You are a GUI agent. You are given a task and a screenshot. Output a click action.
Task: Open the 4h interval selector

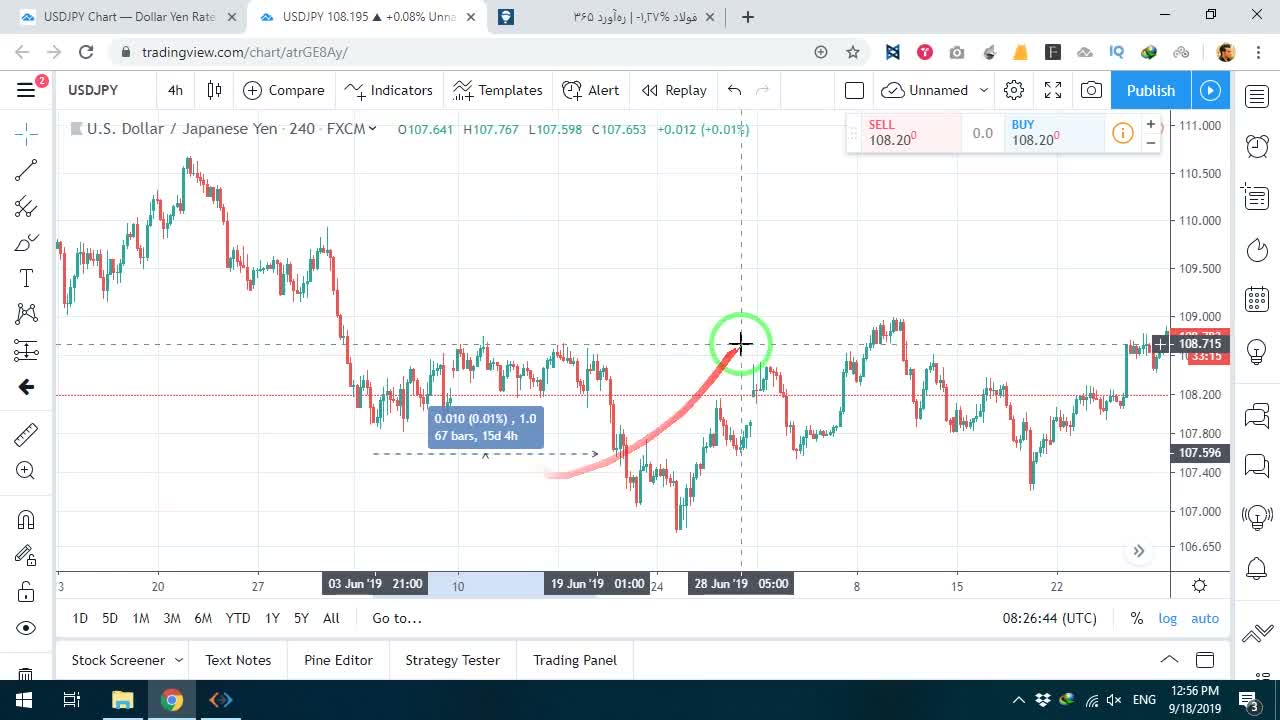[x=175, y=90]
